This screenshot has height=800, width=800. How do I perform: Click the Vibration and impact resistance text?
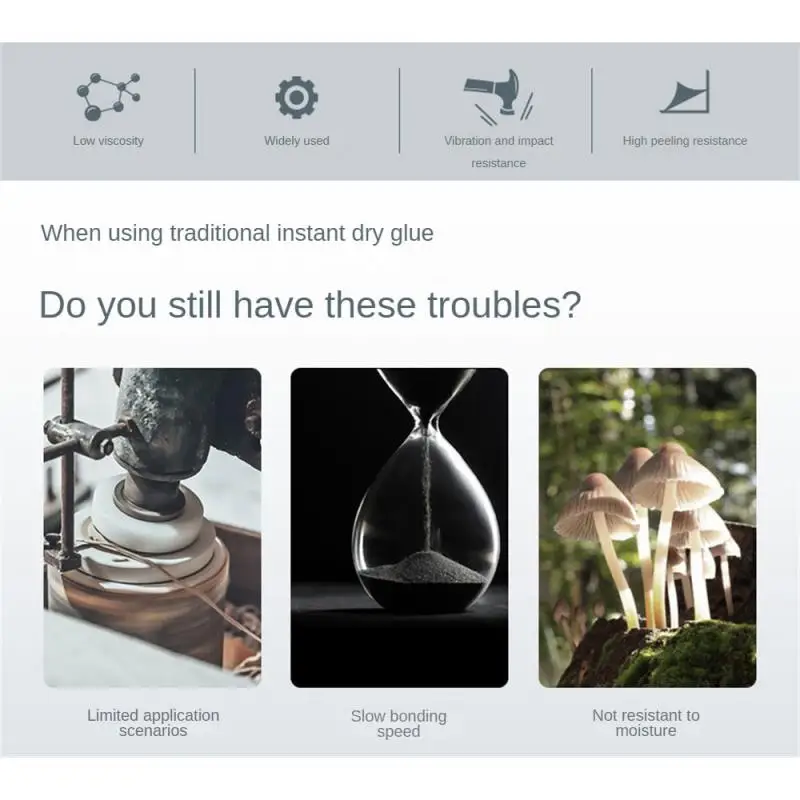[x=498, y=152]
